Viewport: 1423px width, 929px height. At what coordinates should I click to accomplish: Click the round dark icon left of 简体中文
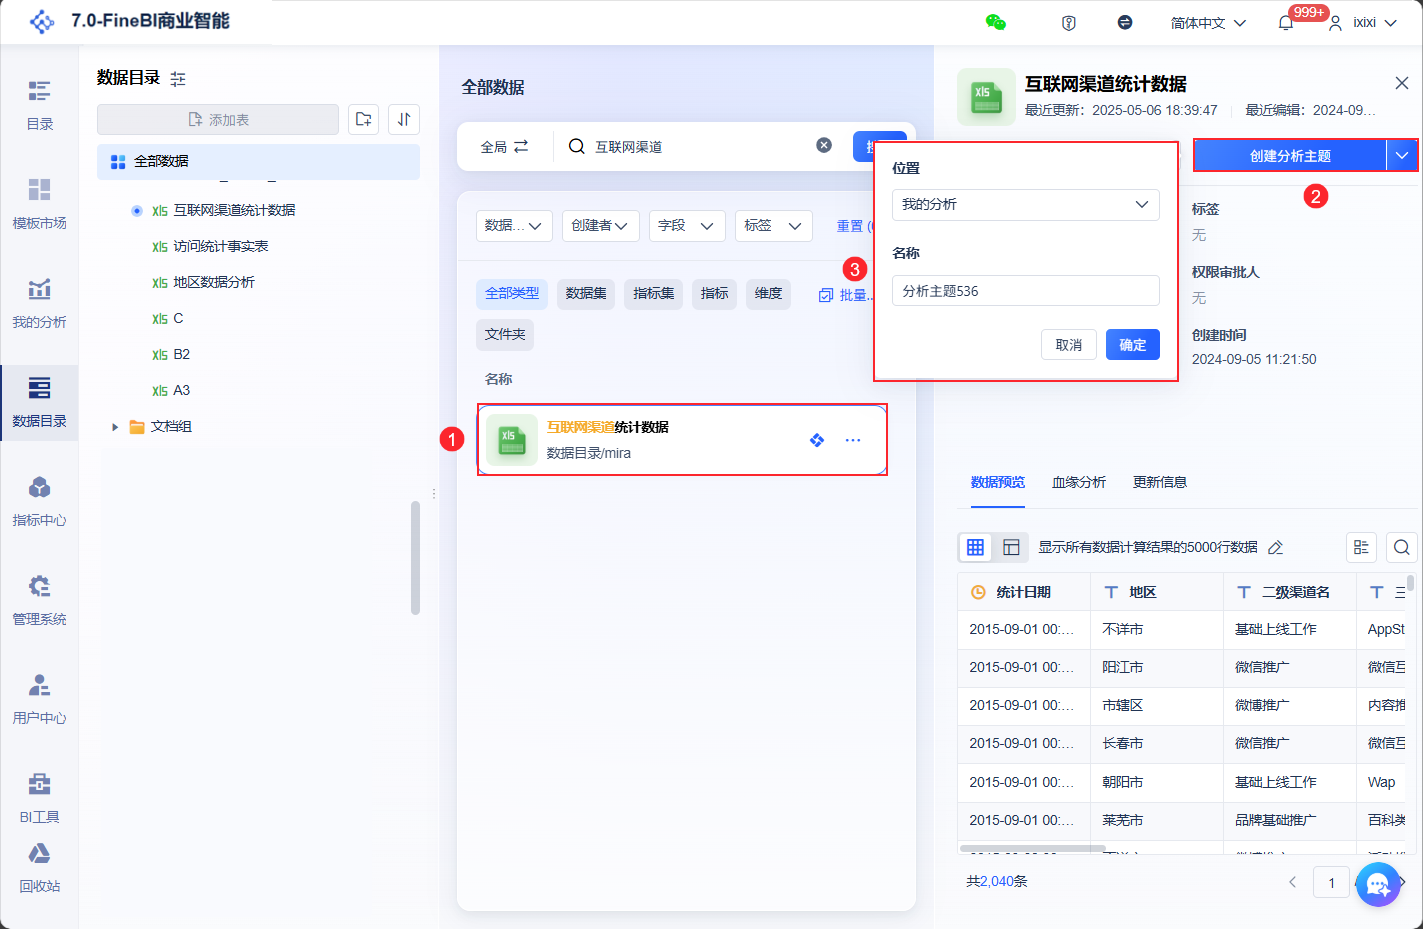pos(1125,22)
